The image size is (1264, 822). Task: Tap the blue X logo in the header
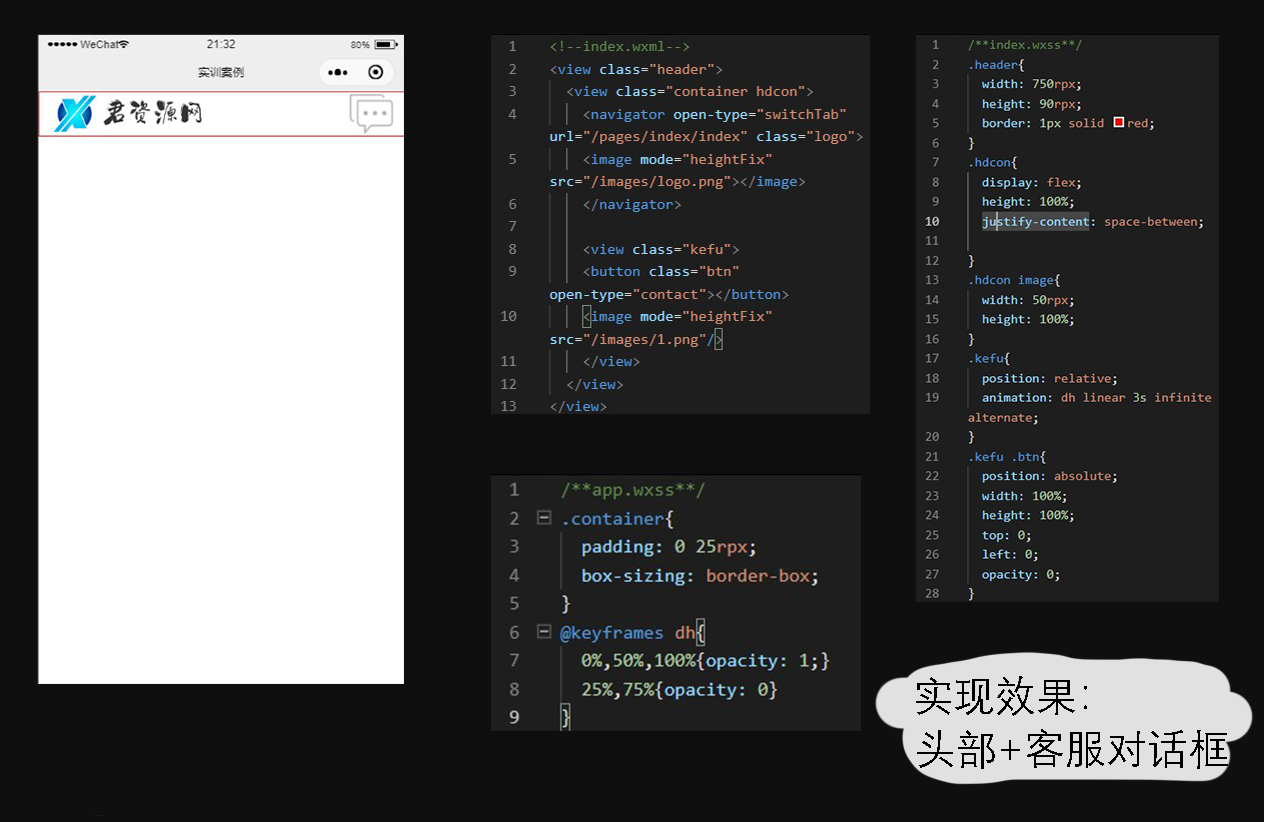[x=75, y=114]
